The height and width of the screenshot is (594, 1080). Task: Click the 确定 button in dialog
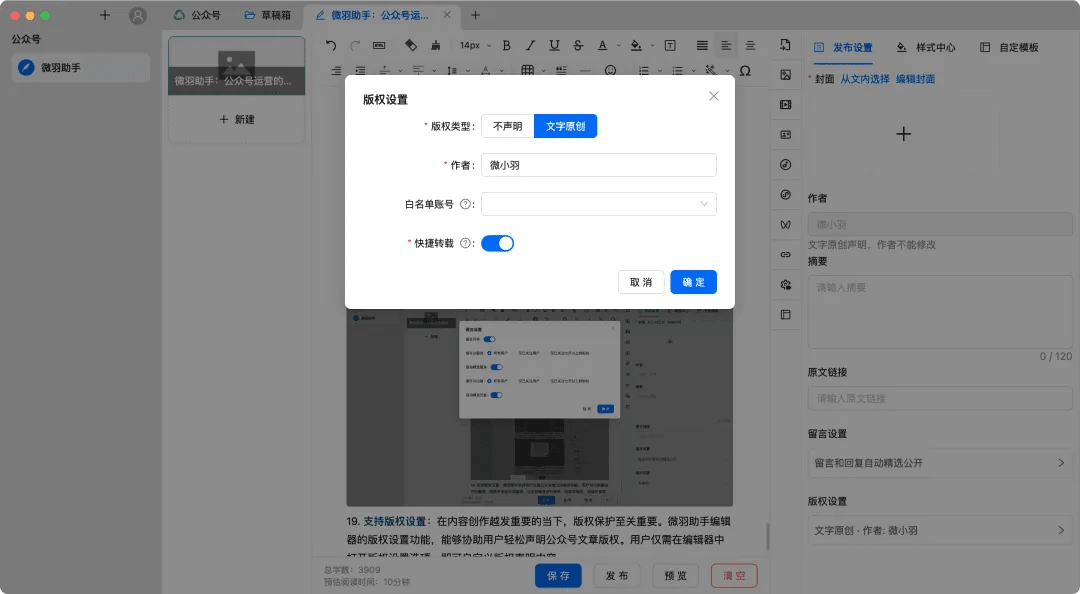tap(693, 282)
